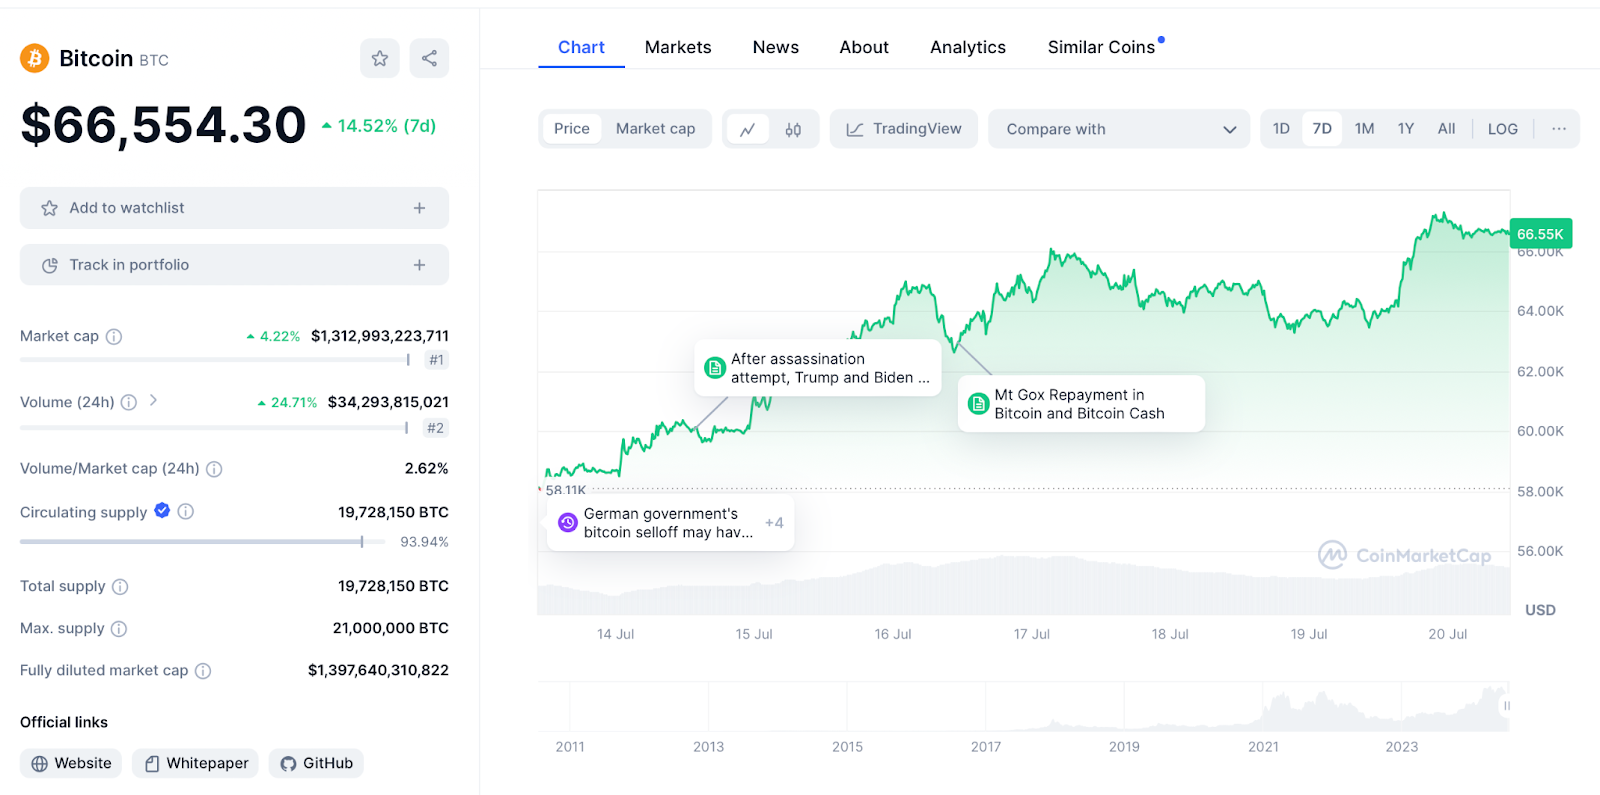
Task: Click the $34,293,815,021 volume value
Action: coord(388,402)
